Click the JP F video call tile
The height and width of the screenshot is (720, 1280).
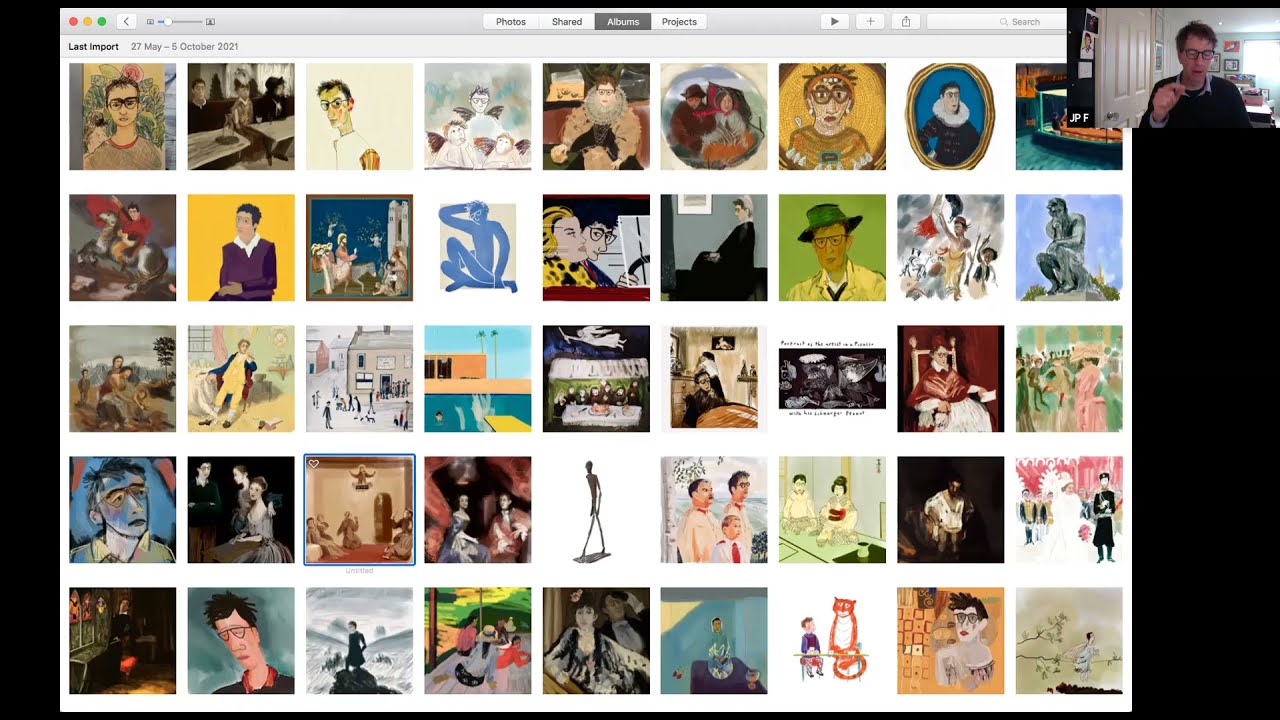(1173, 67)
